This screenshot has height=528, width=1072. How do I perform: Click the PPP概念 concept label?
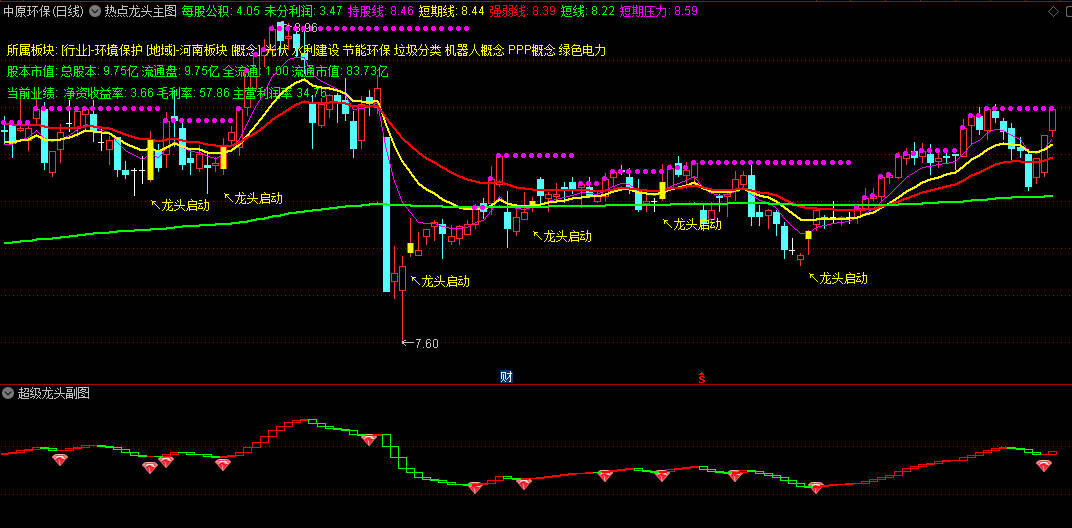532,50
